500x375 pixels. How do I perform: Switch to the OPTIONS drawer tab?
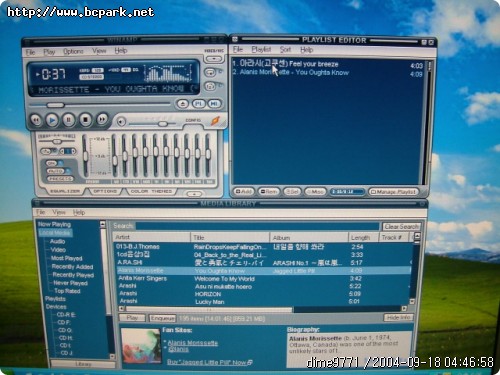105,191
